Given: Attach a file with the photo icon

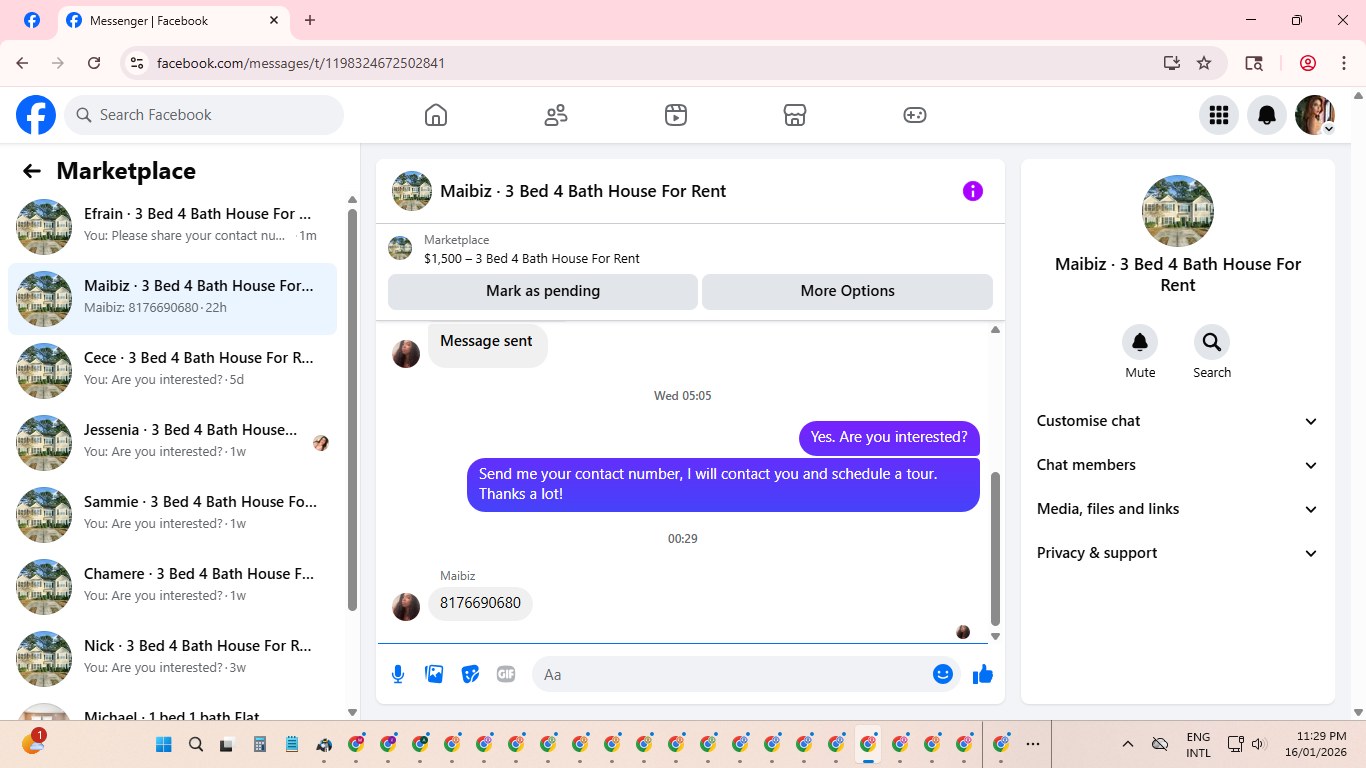Looking at the screenshot, I should (x=434, y=674).
